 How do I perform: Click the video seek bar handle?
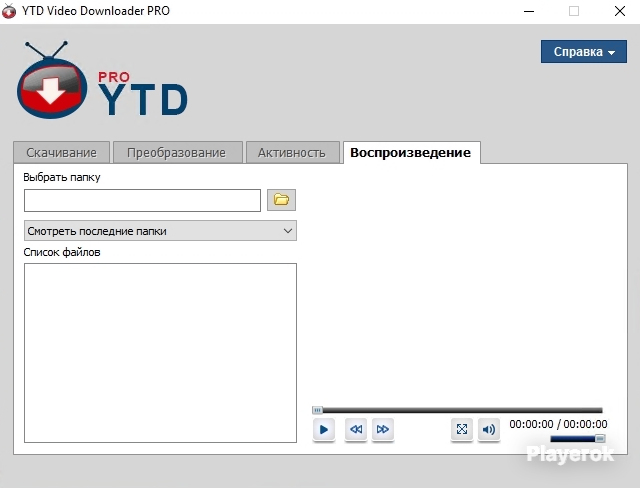(317, 410)
